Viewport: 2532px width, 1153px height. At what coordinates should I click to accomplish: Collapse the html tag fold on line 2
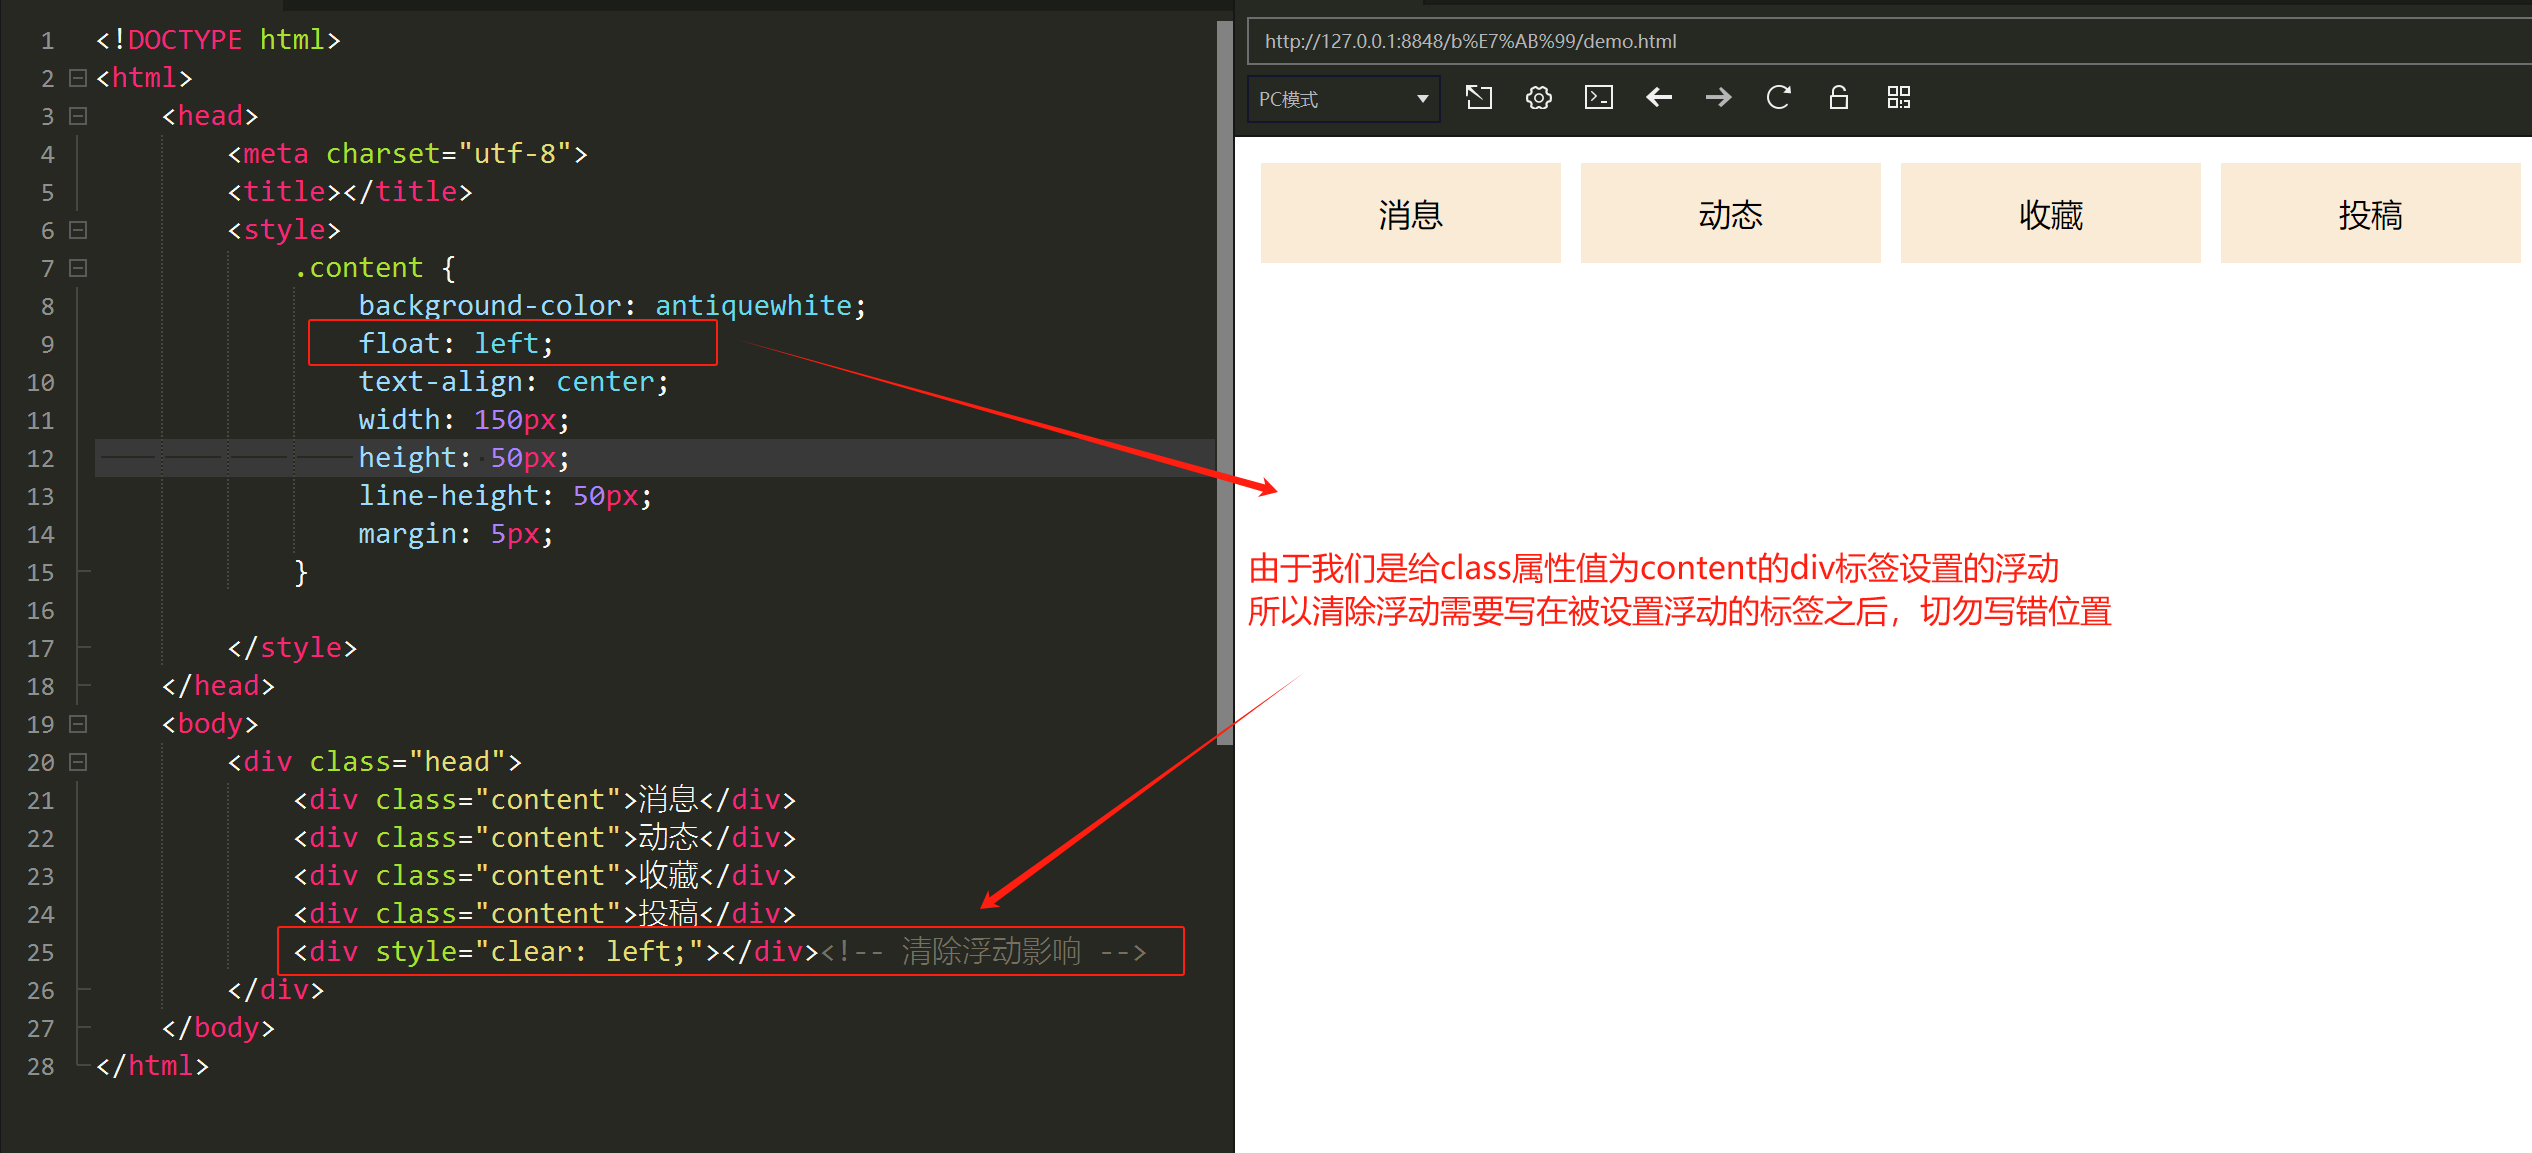[78, 78]
